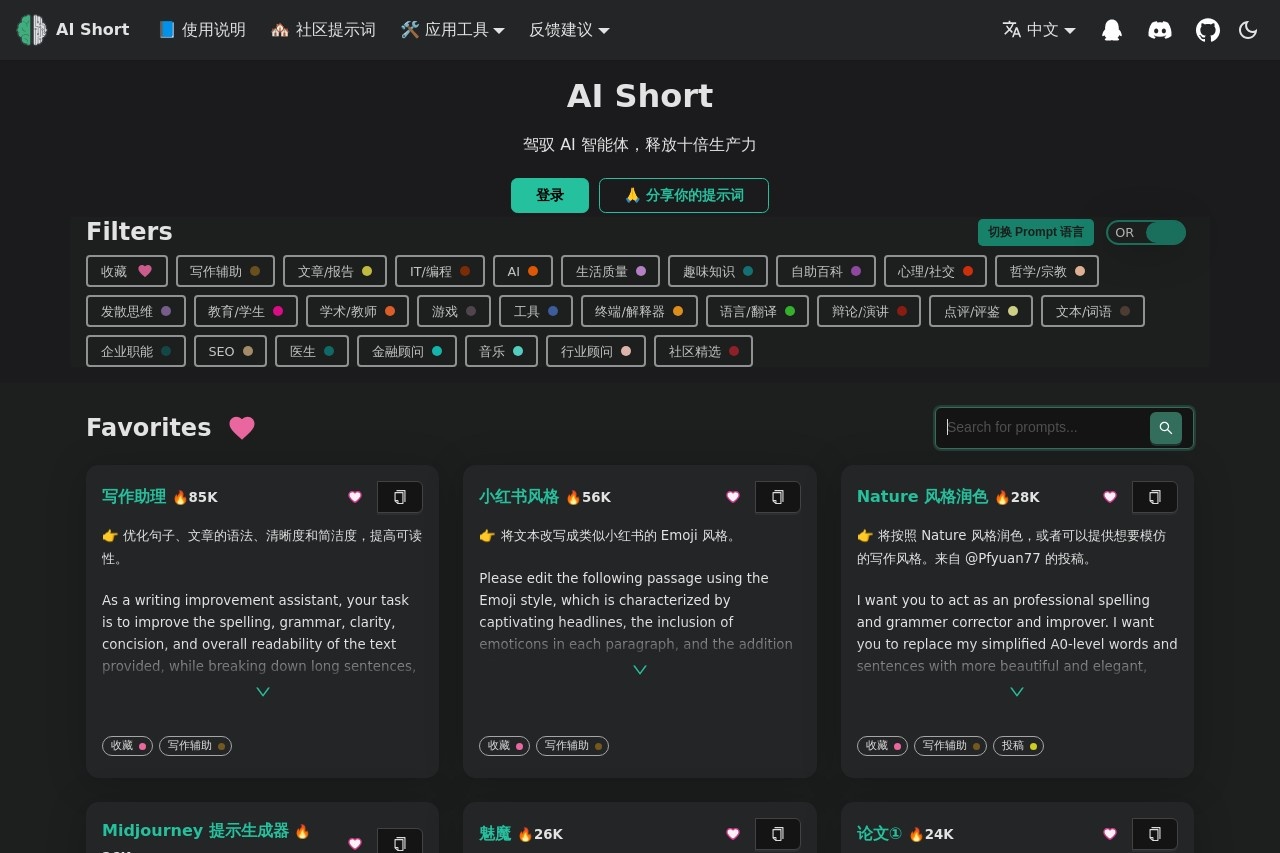Open the Nature 风格润色 title link
The height and width of the screenshot is (853, 1280).
(x=922, y=497)
